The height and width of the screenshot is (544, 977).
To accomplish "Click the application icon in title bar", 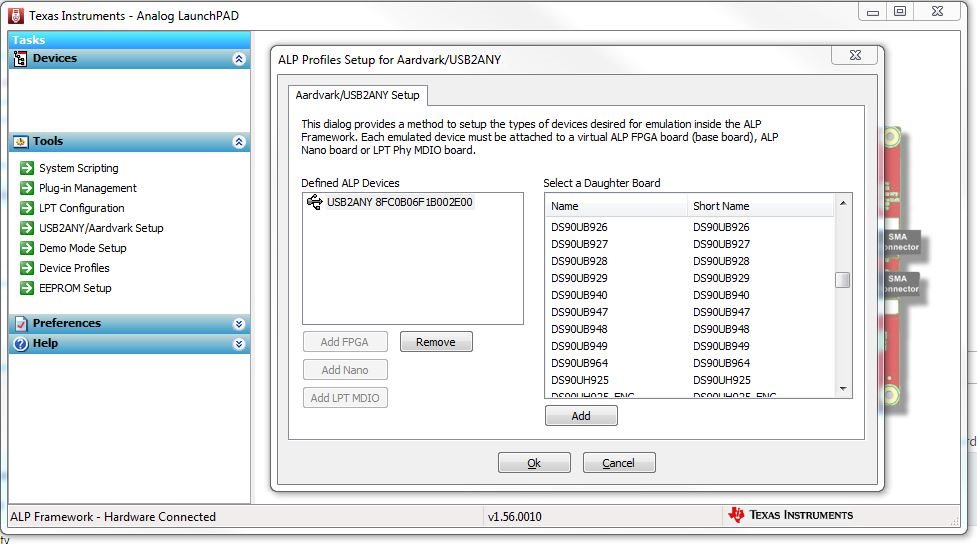I will pos(16,16).
